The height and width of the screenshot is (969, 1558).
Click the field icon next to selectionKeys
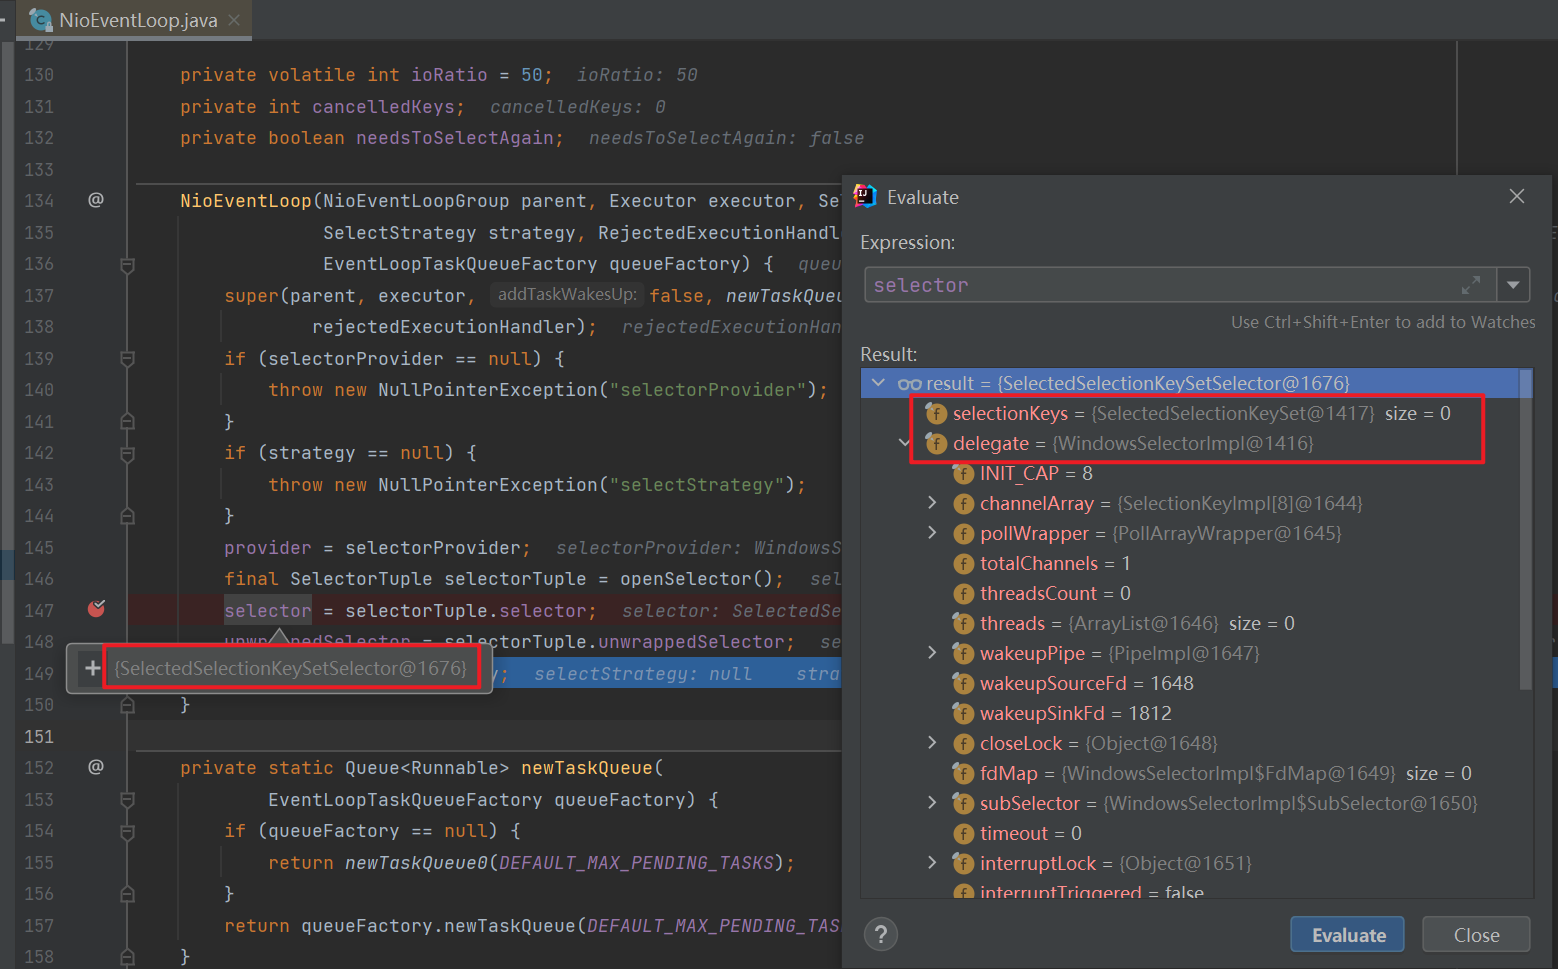[937, 414]
